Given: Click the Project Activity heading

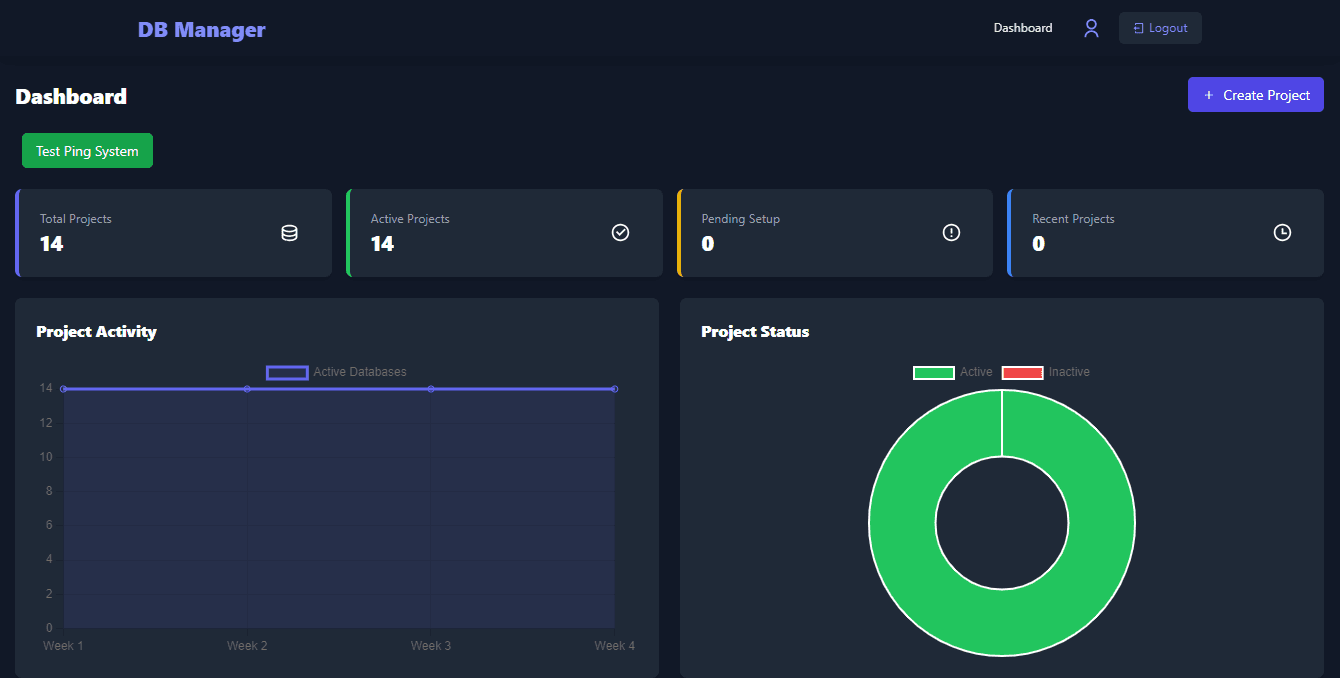Looking at the screenshot, I should (x=96, y=331).
